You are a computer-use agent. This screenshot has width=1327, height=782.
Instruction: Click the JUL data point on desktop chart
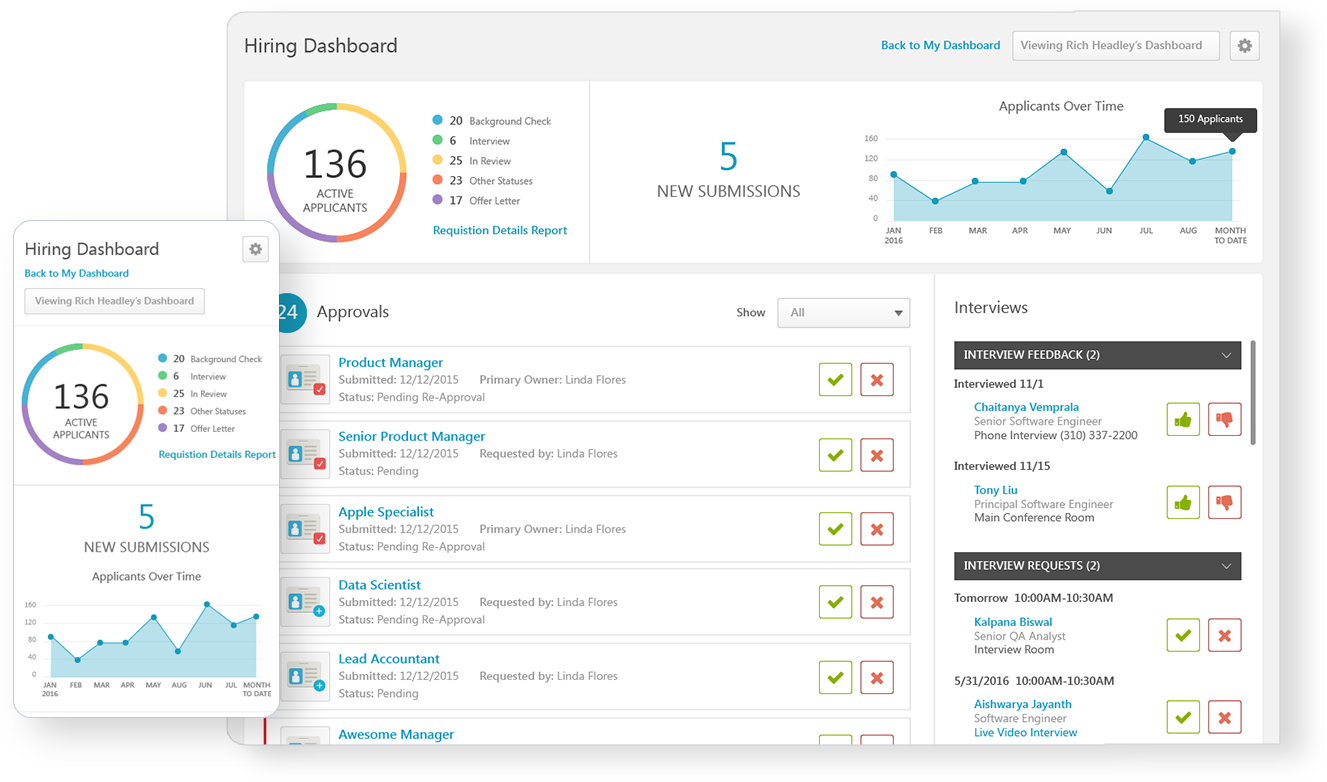tap(1146, 137)
